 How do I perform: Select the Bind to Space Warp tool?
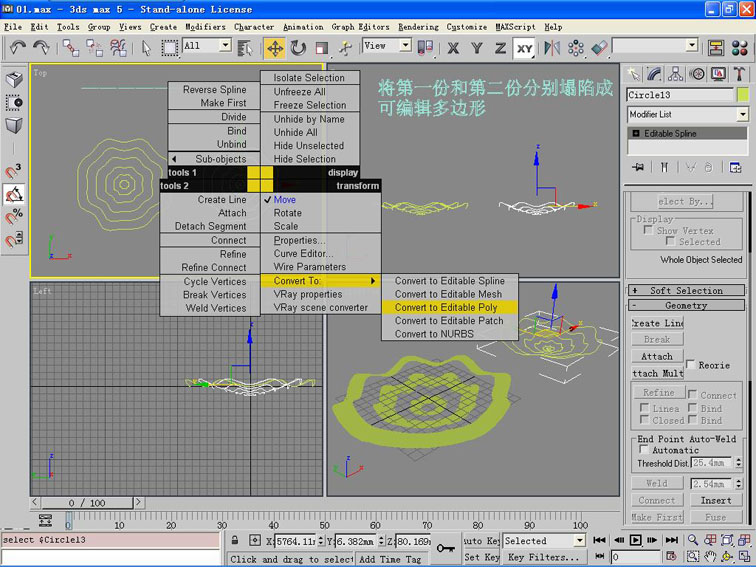click(x=118, y=48)
